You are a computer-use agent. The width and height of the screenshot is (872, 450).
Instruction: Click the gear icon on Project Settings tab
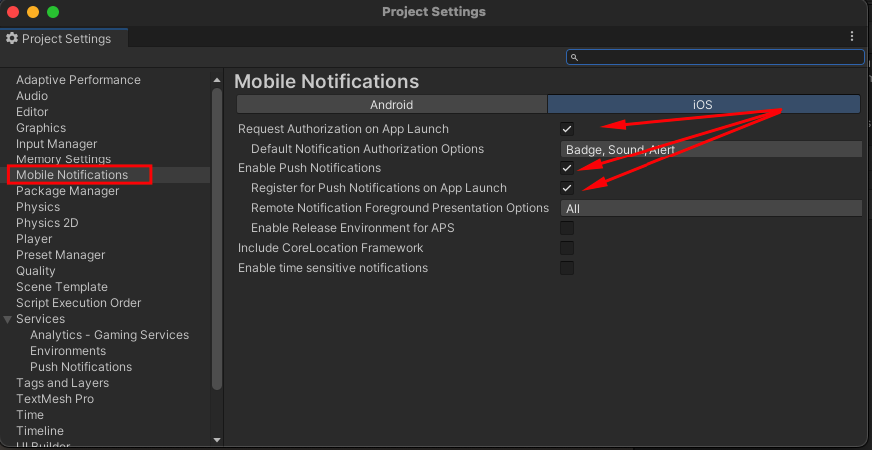[12, 39]
